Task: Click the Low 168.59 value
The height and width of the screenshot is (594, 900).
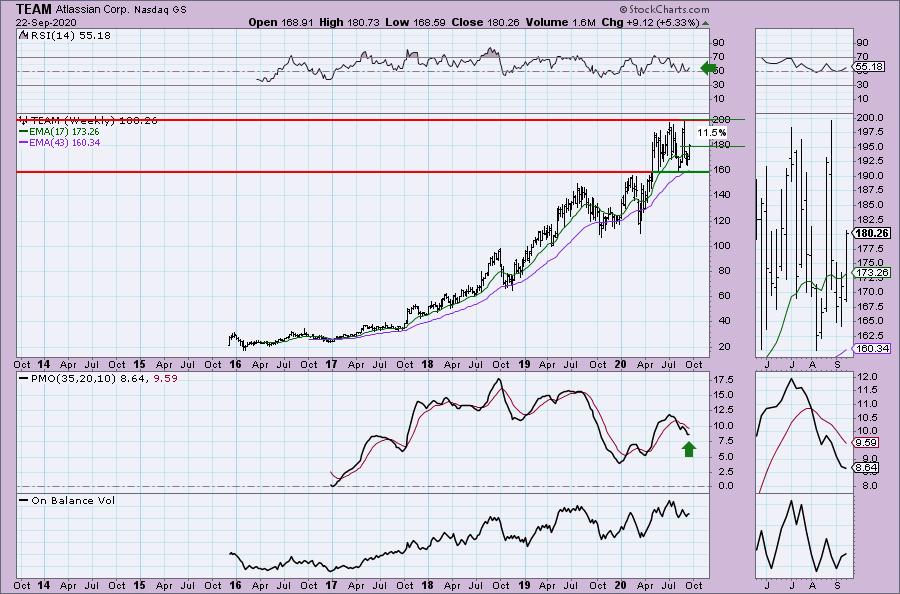Action: [416, 22]
